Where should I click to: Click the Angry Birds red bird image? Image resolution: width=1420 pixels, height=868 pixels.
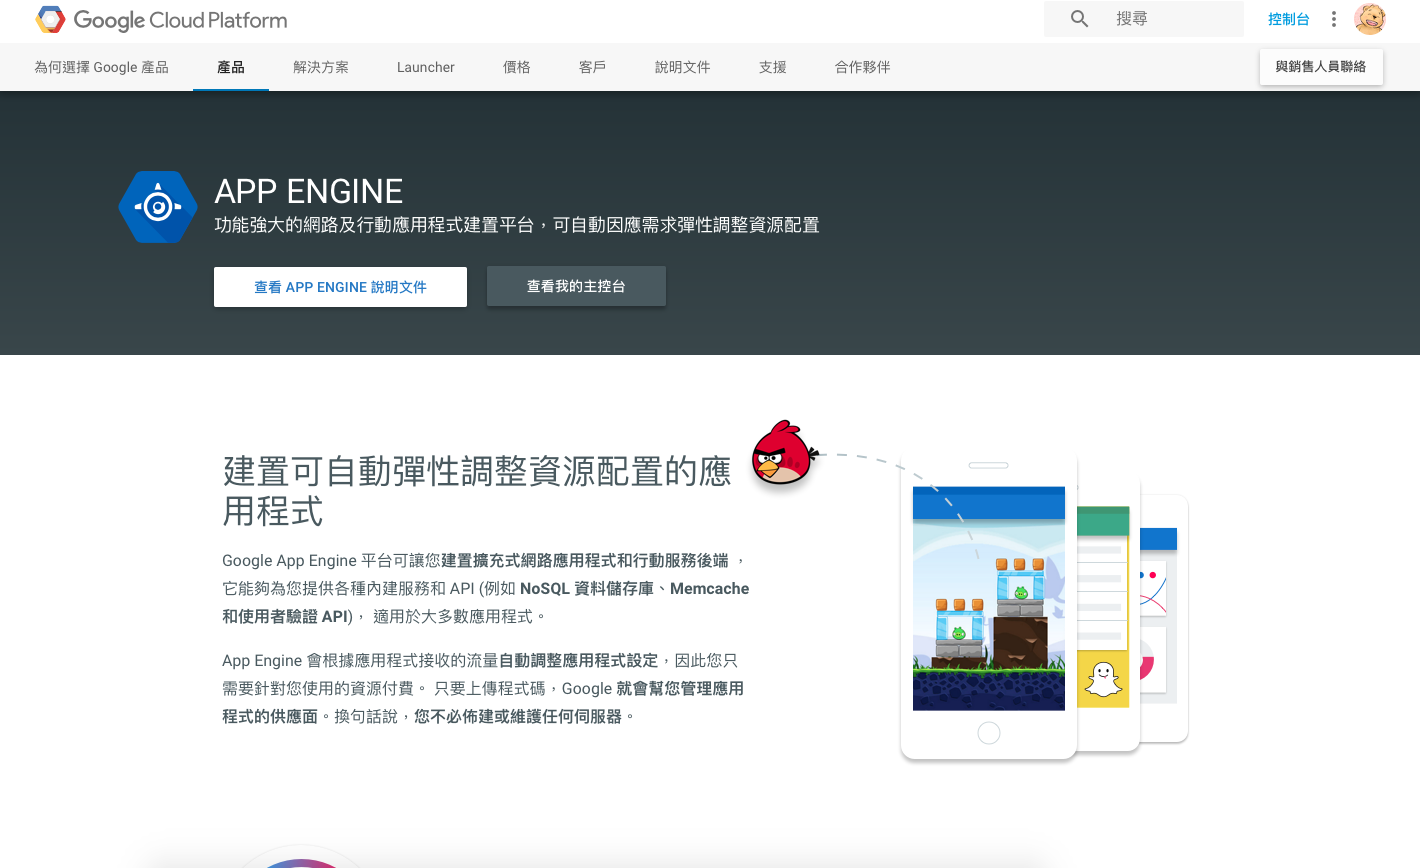[x=783, y=453]
